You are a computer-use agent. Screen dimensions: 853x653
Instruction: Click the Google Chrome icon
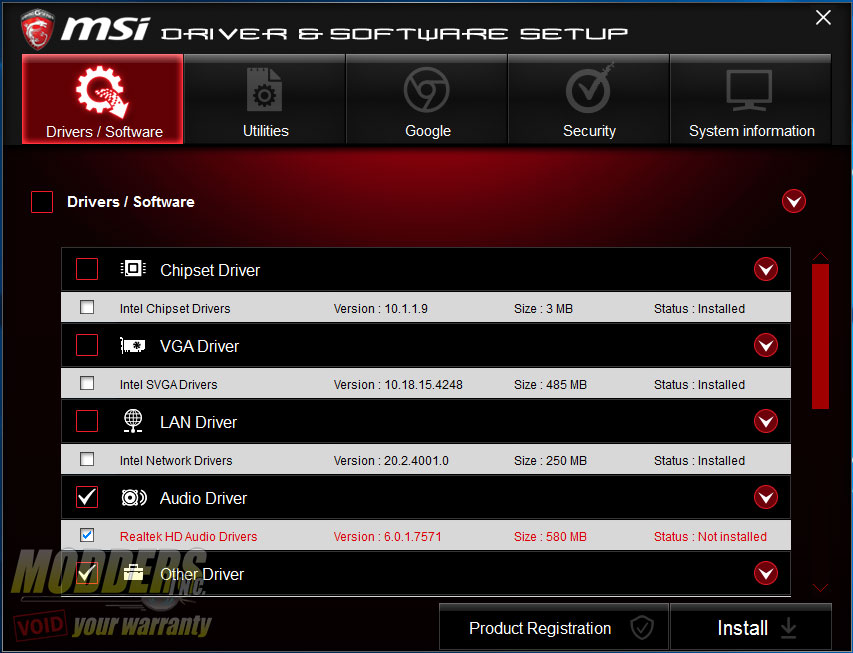point(426,89)
